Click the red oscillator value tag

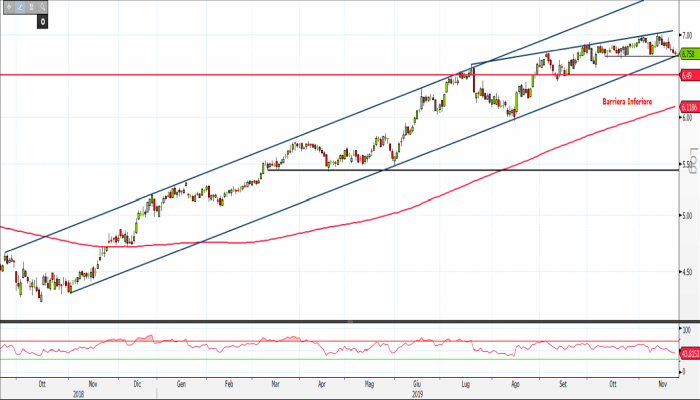688,353
